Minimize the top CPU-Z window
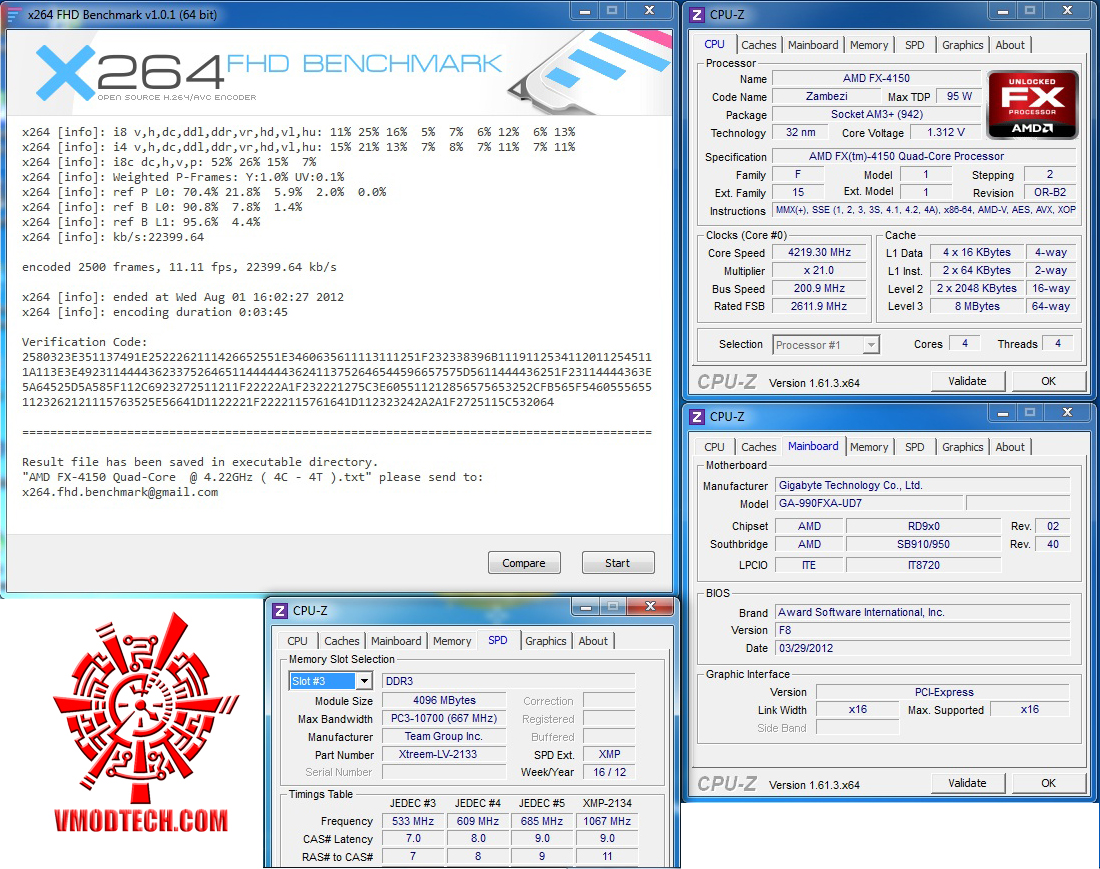 (x=1003, y=11)
